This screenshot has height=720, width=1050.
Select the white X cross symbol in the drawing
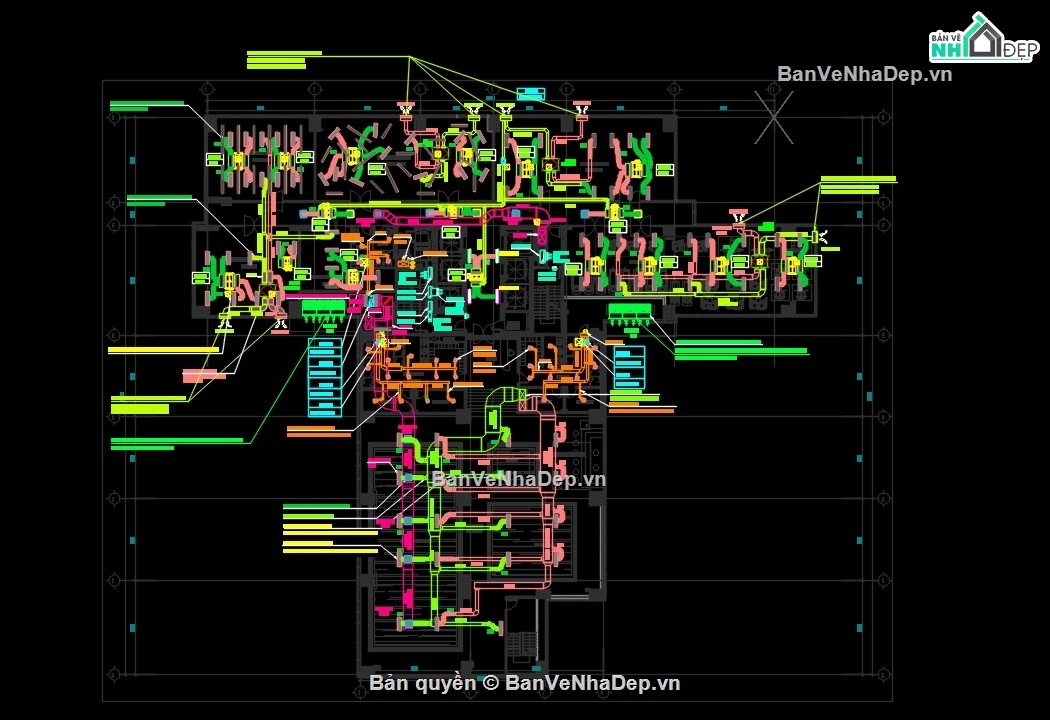pos(774,117)
